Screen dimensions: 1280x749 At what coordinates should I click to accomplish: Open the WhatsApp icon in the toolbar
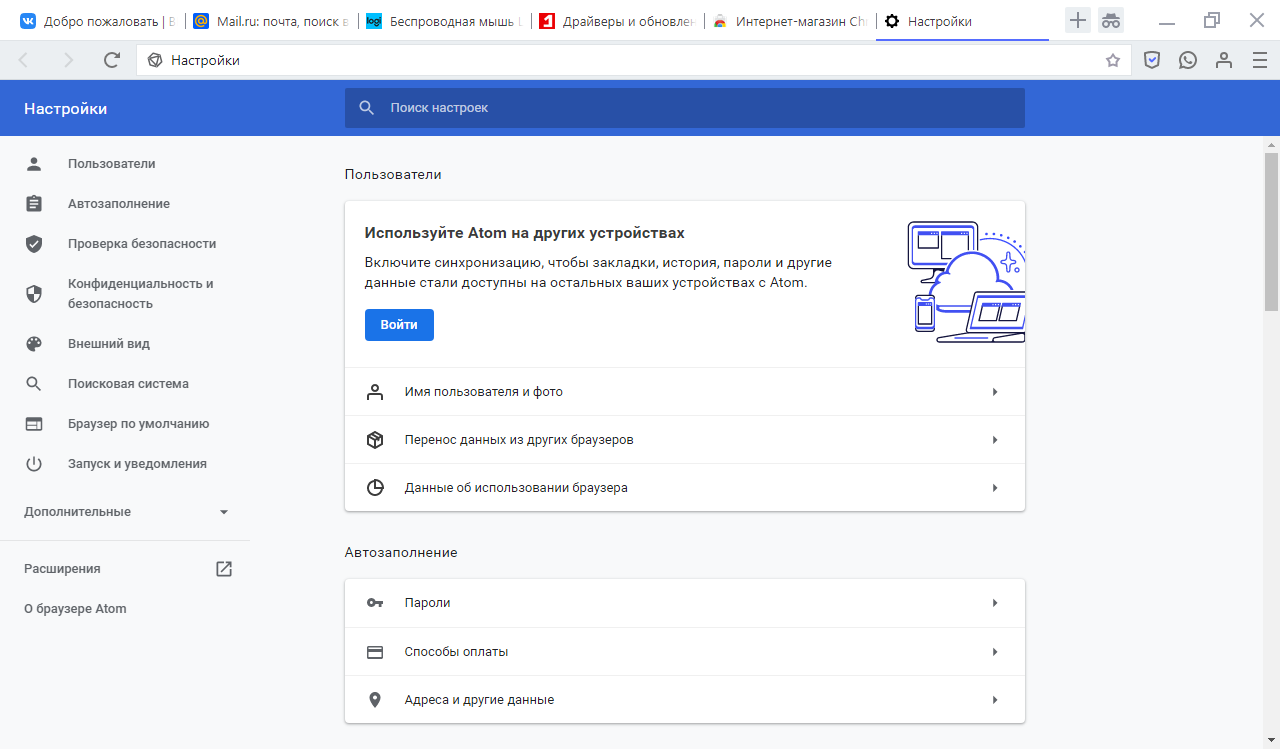(x=1188, y=60)
